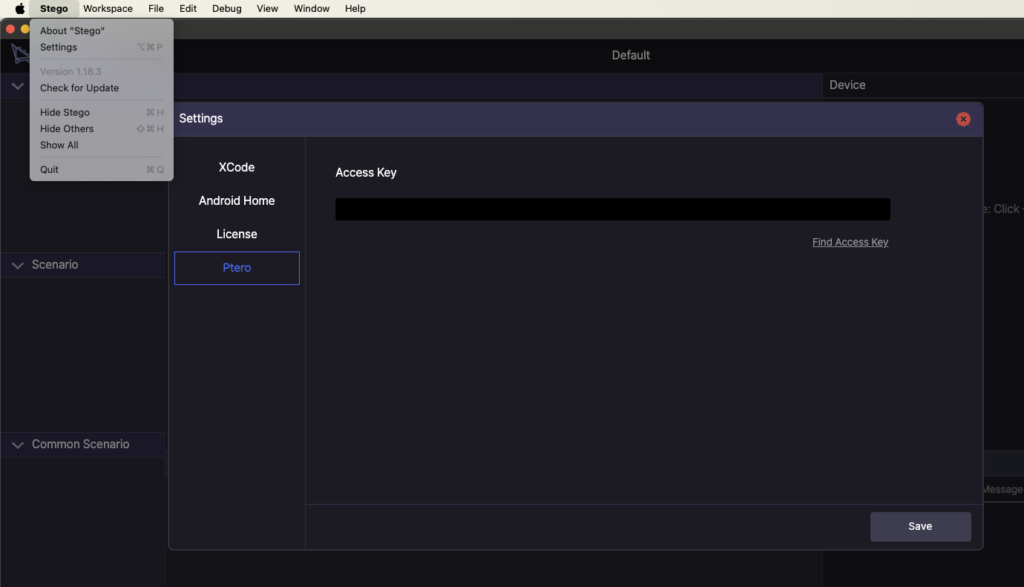Open the Stego menu in menu bar
The image size is (1024, 587).
coord(54,8)
